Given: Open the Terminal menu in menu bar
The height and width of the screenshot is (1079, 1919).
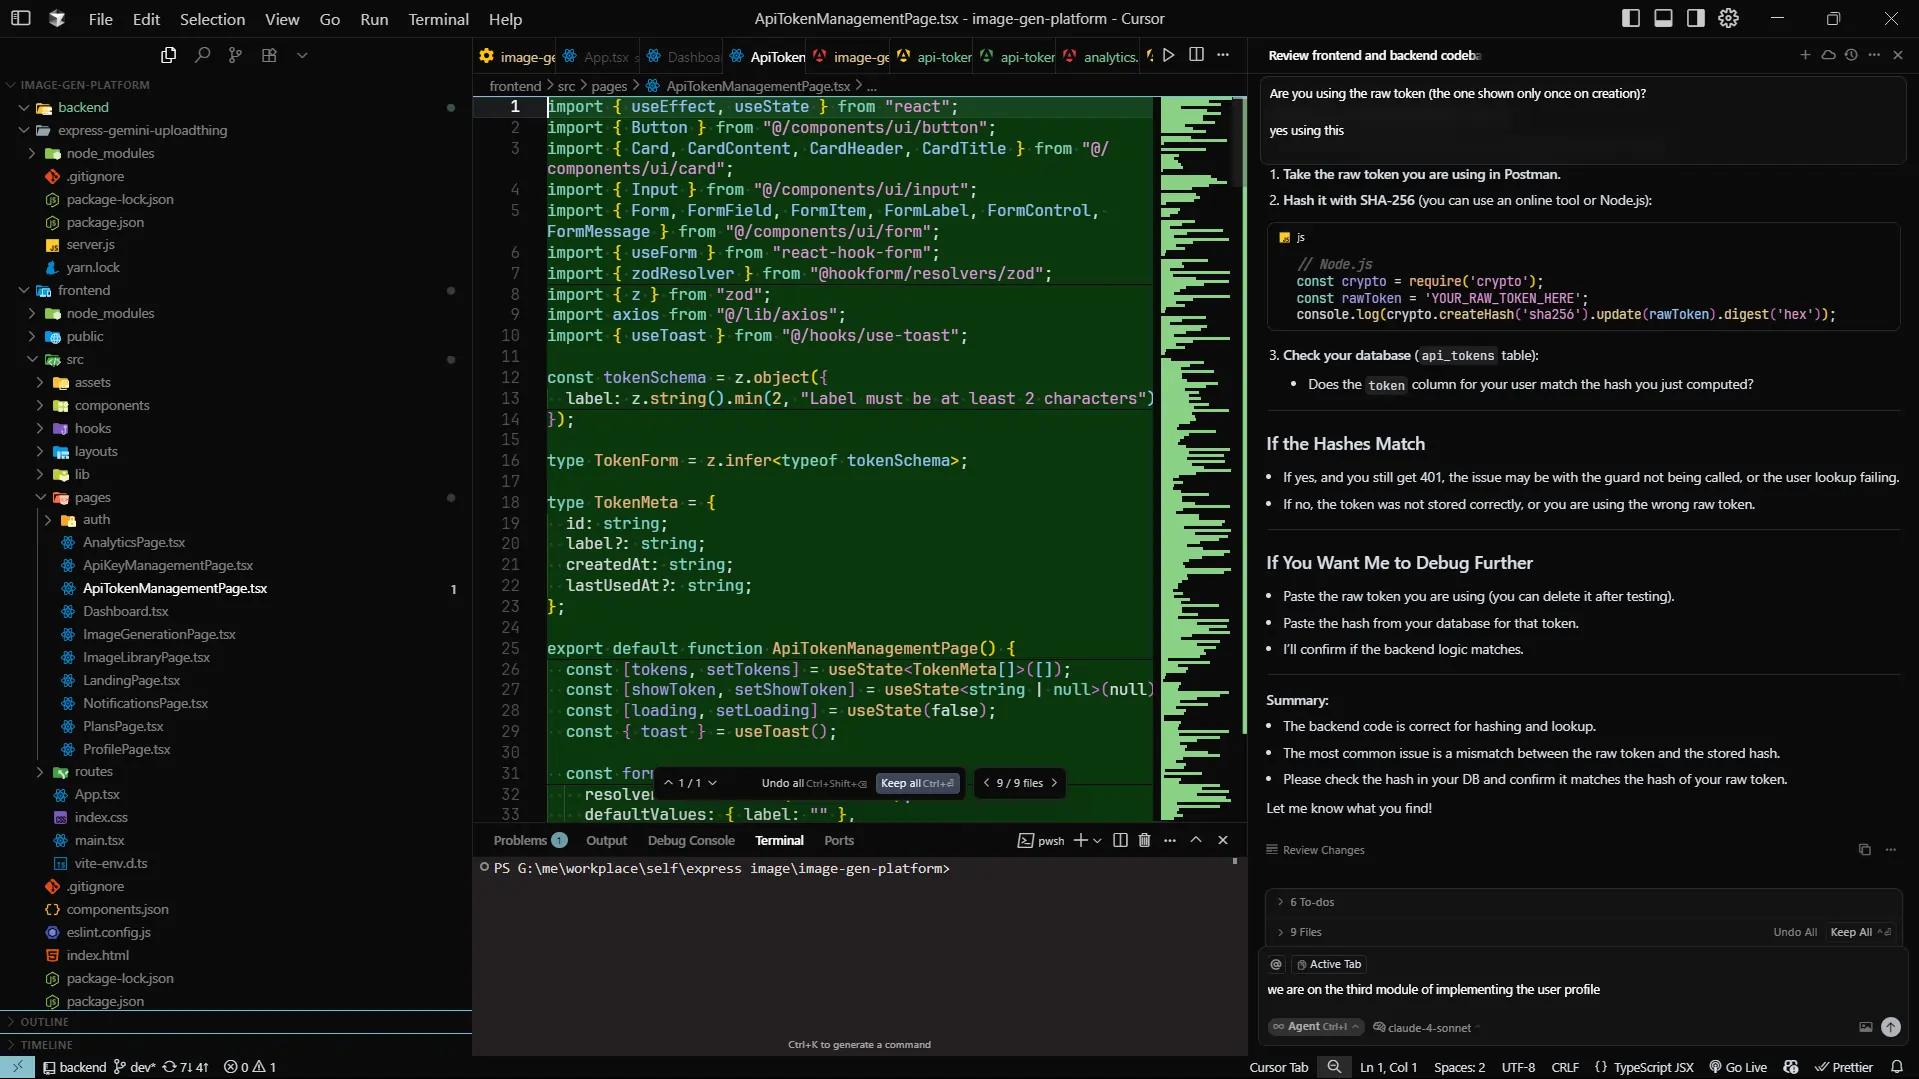Looking at the screenshot, I should [x=438, y=19].
